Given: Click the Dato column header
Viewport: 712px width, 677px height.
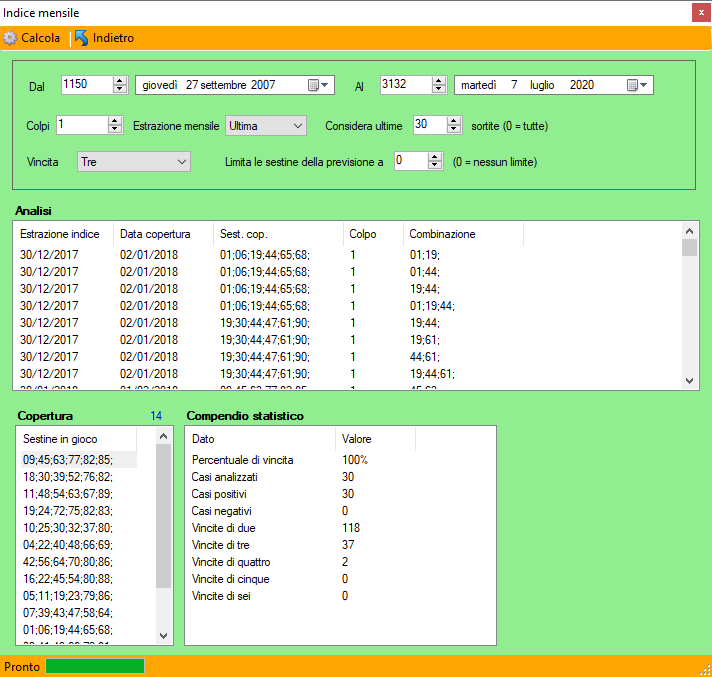Looking at the screenshot, I should coord(260,439).
